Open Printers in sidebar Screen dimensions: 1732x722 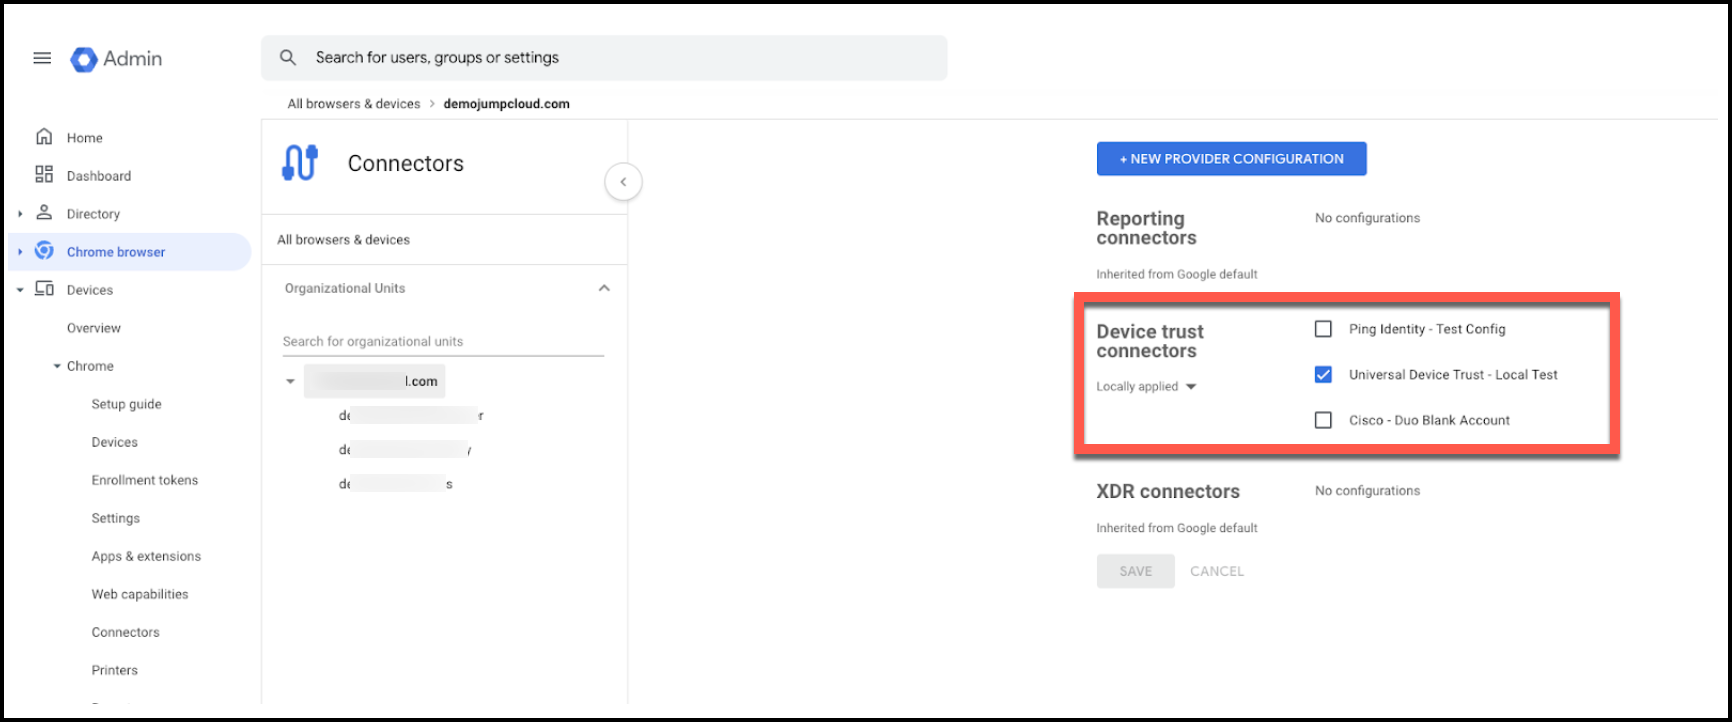coord(115,670)
